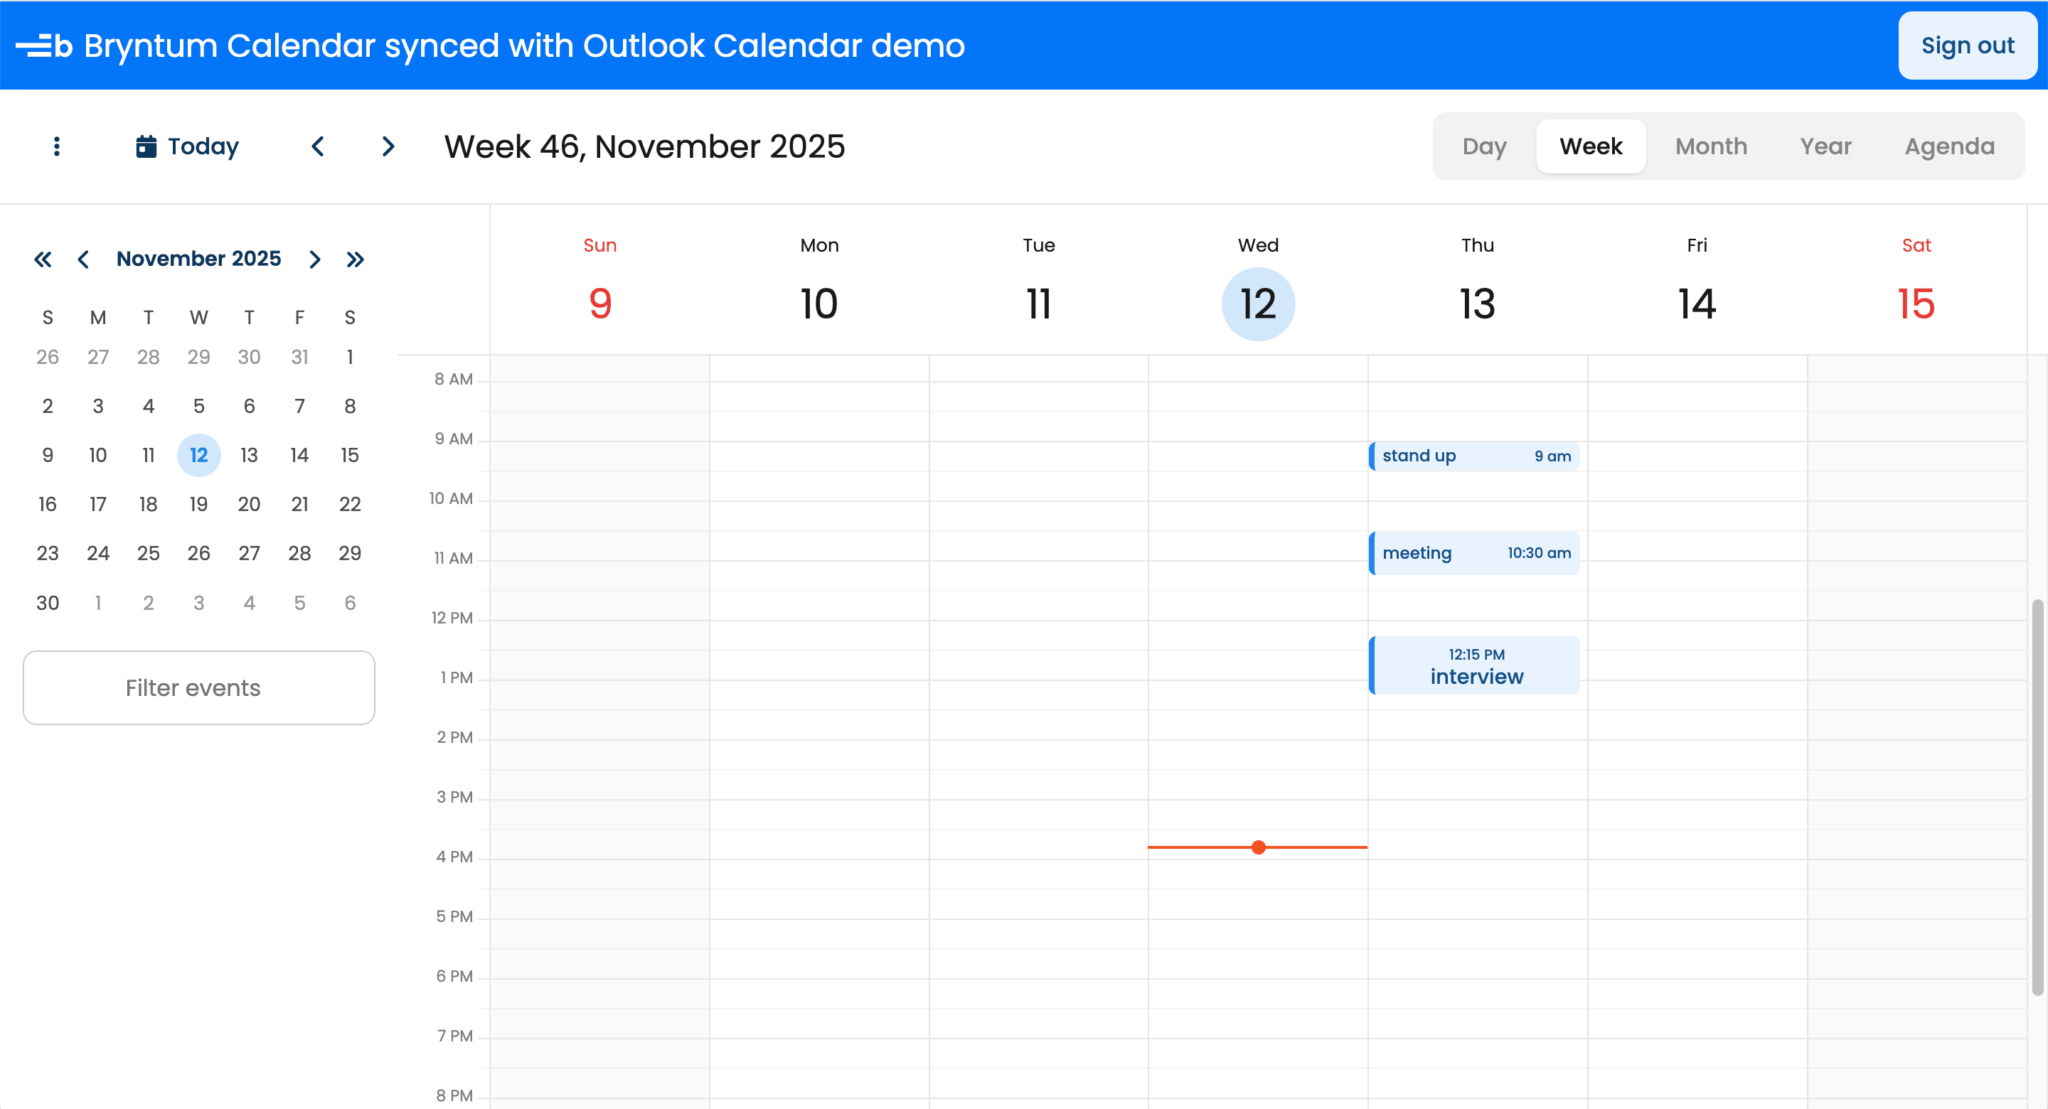This screenshot has width=2048, height=1109.
Task: Open the three-dot sidebar toggle menu
Action: pyautogui.click(x=57, y=147)
